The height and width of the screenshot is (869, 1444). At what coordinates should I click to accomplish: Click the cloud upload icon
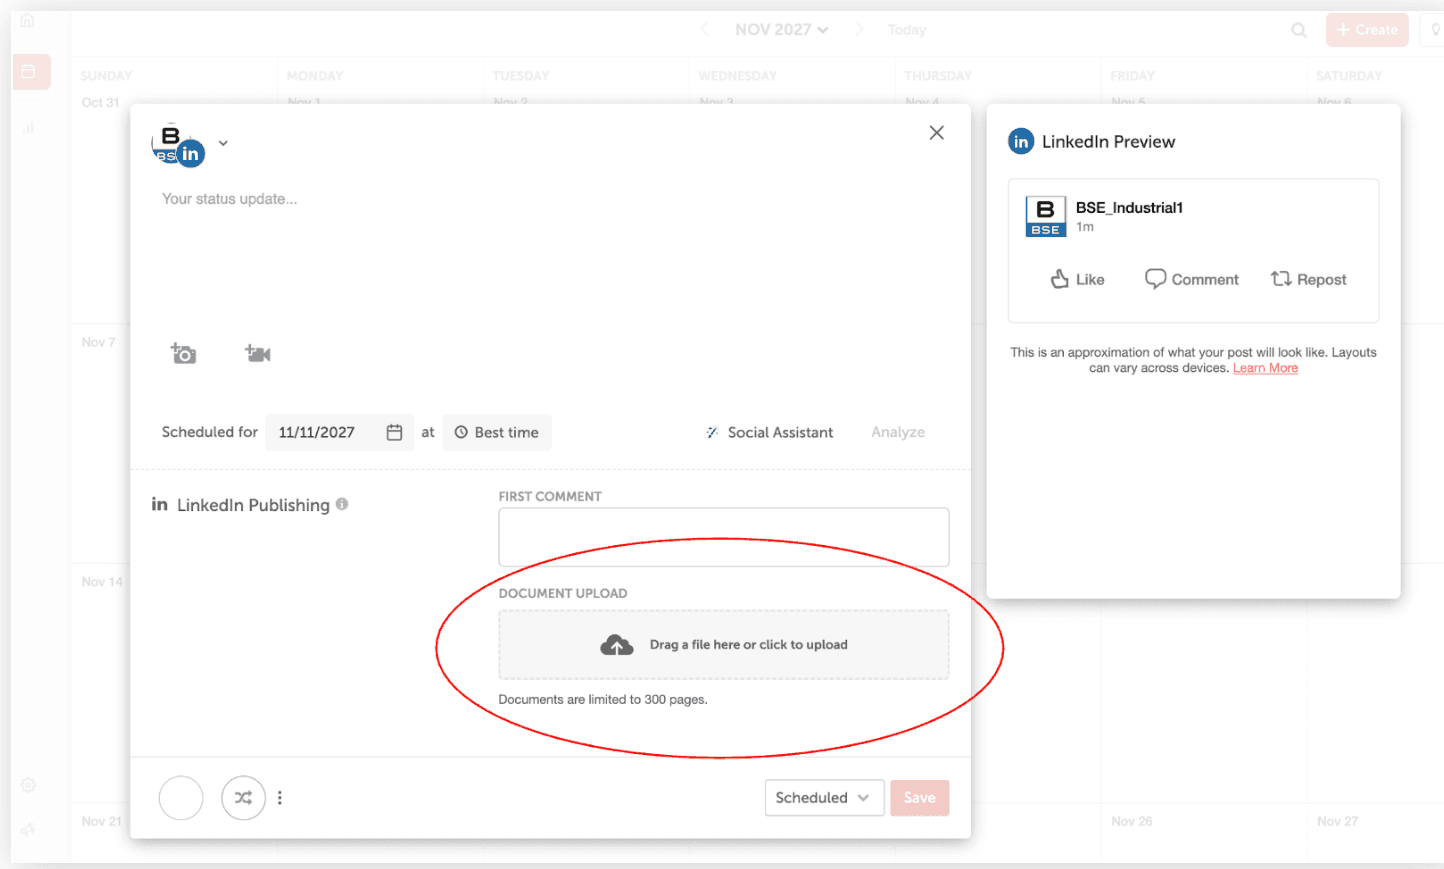tap(617, 645)
